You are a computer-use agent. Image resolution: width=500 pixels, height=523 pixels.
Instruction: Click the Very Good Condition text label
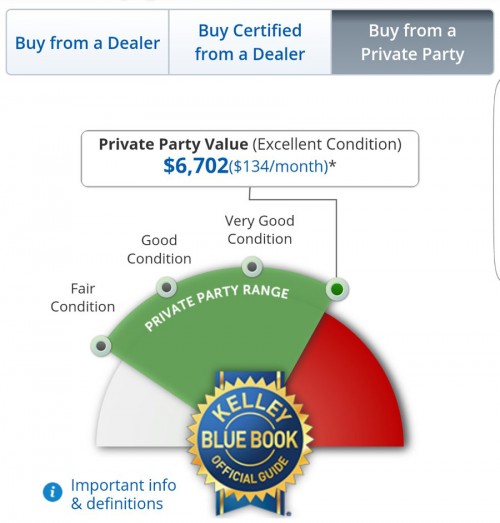coord(260,230)
